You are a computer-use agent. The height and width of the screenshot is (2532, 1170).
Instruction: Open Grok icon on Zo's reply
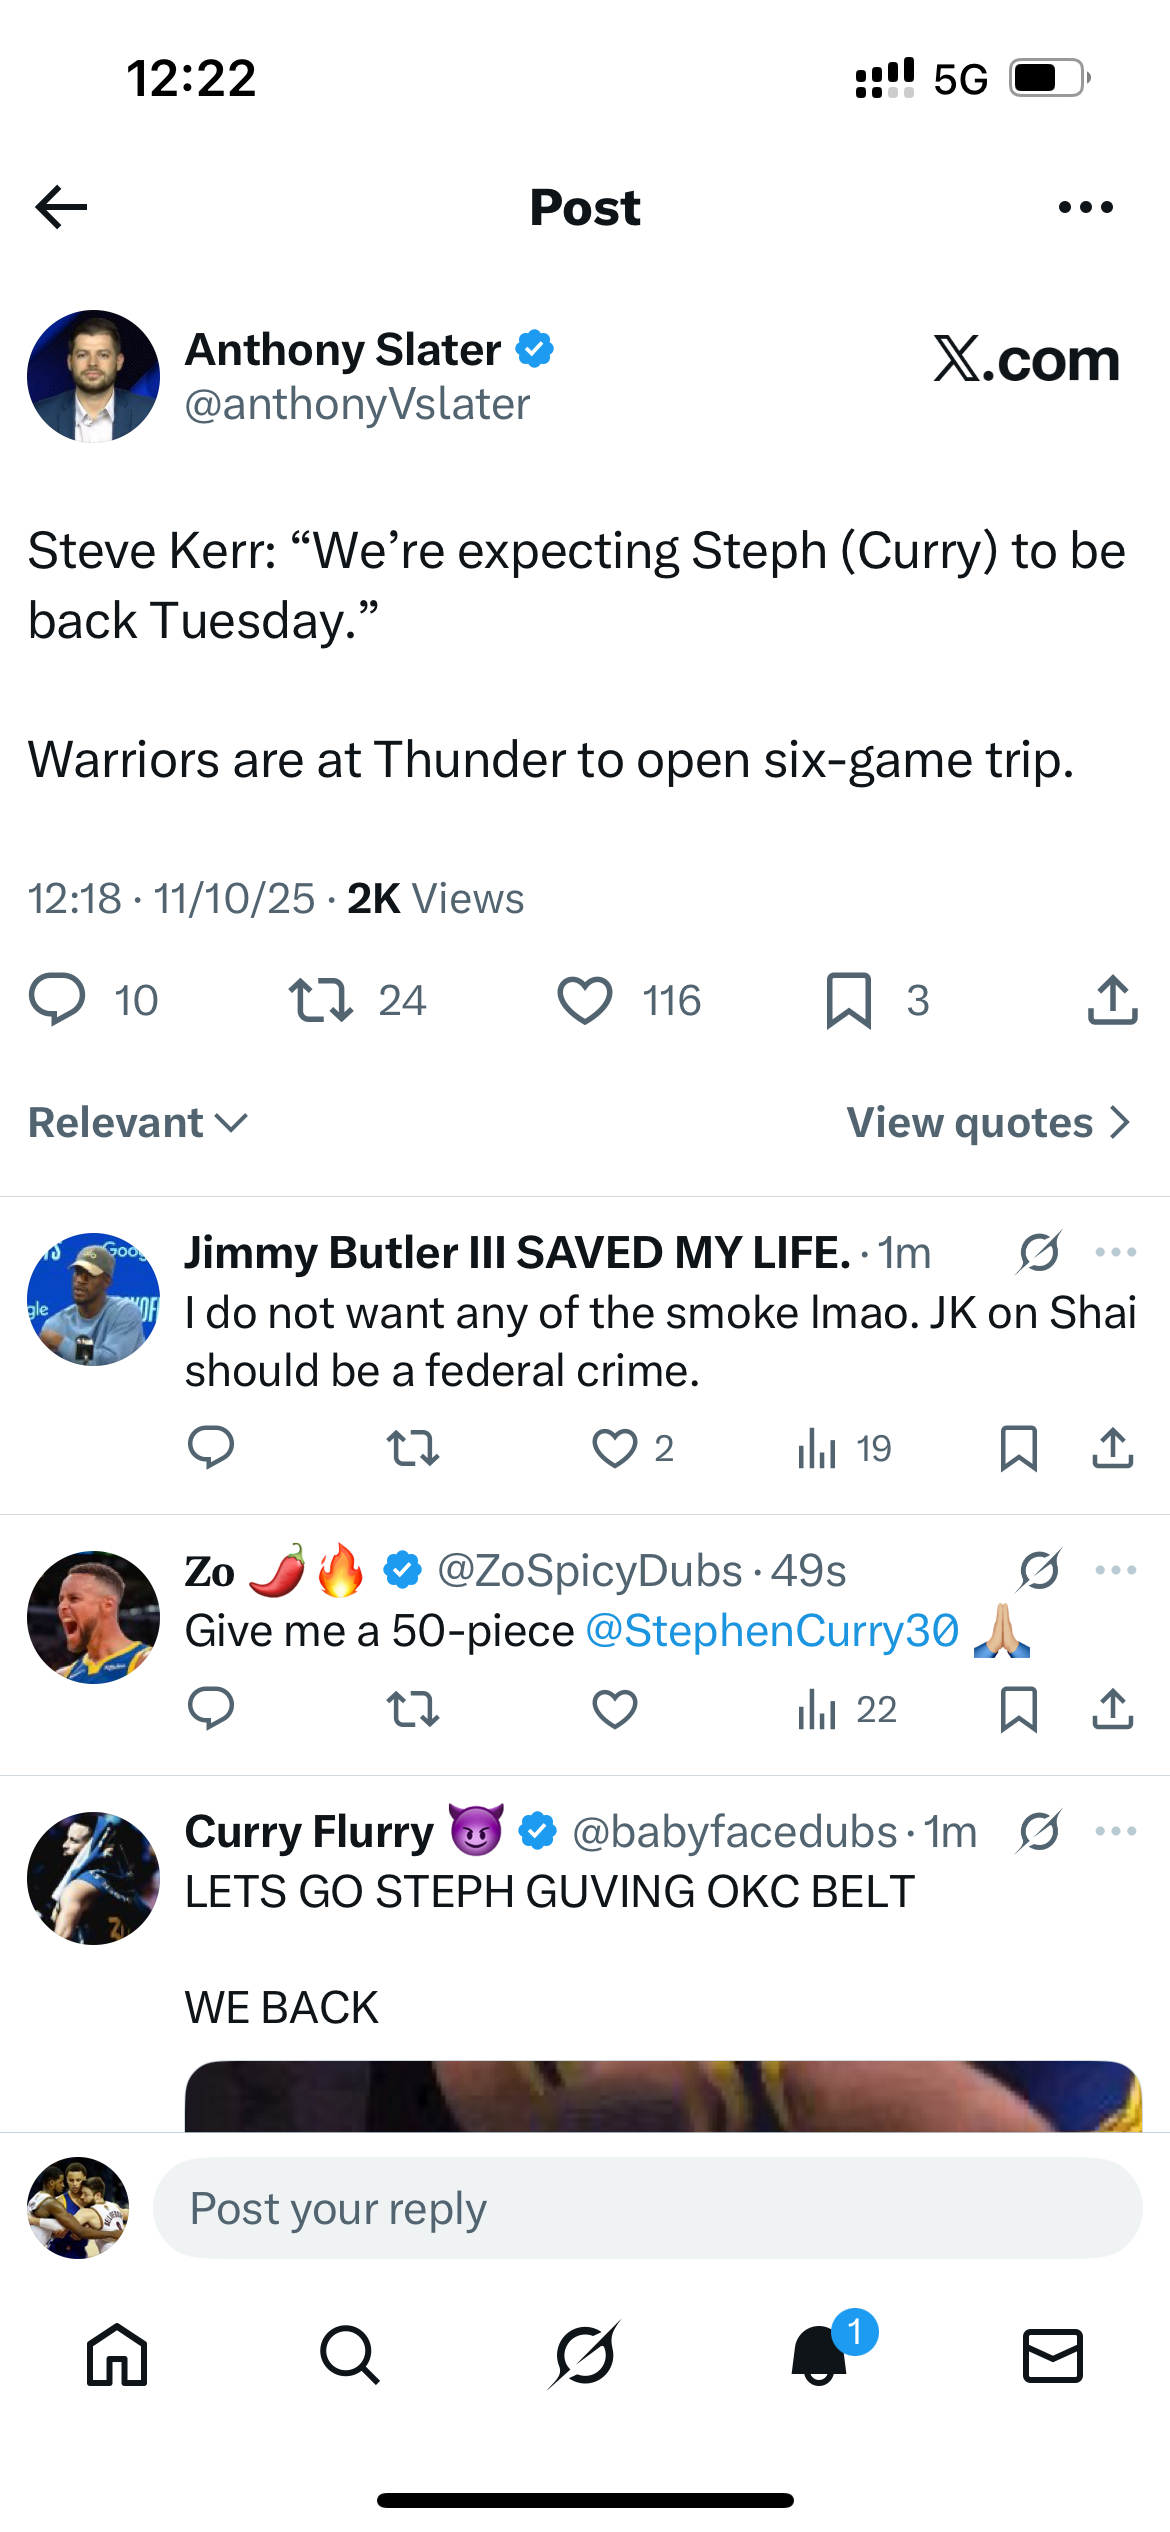[x=1040, y=1570]
